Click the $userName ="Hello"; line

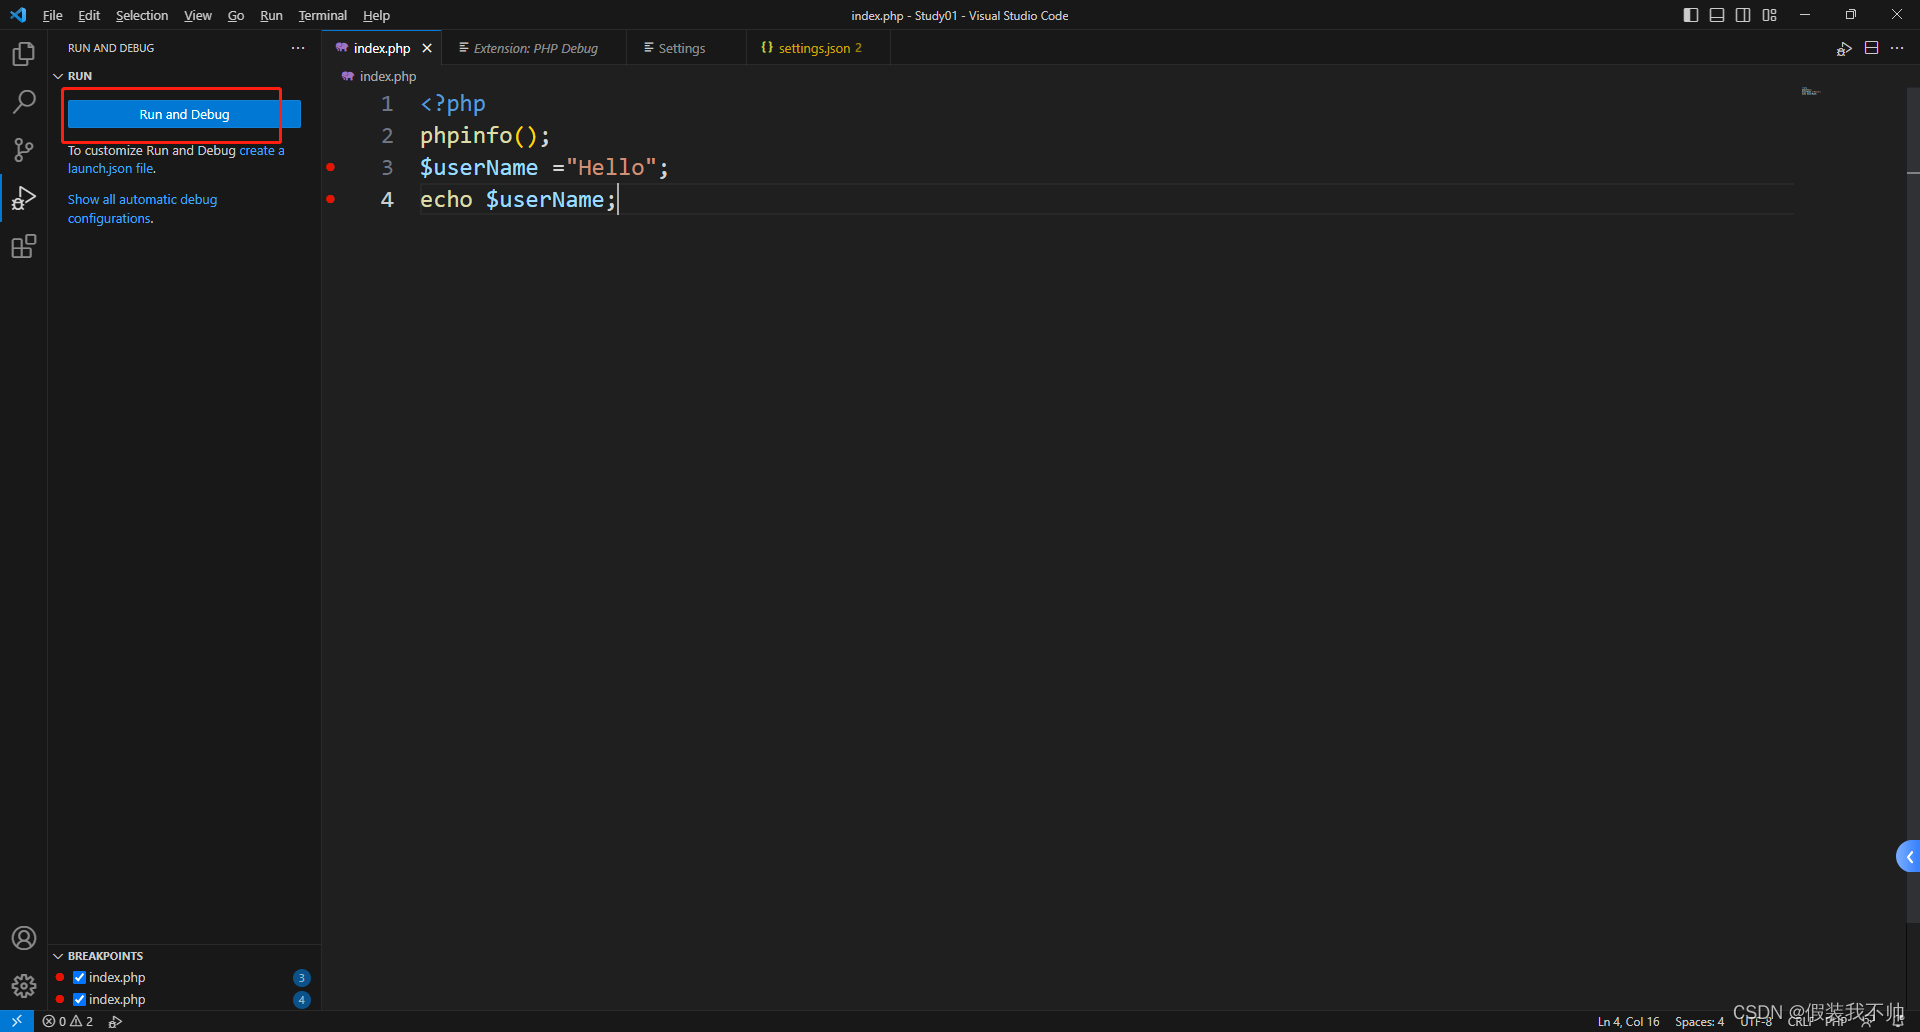coord(544,167)
